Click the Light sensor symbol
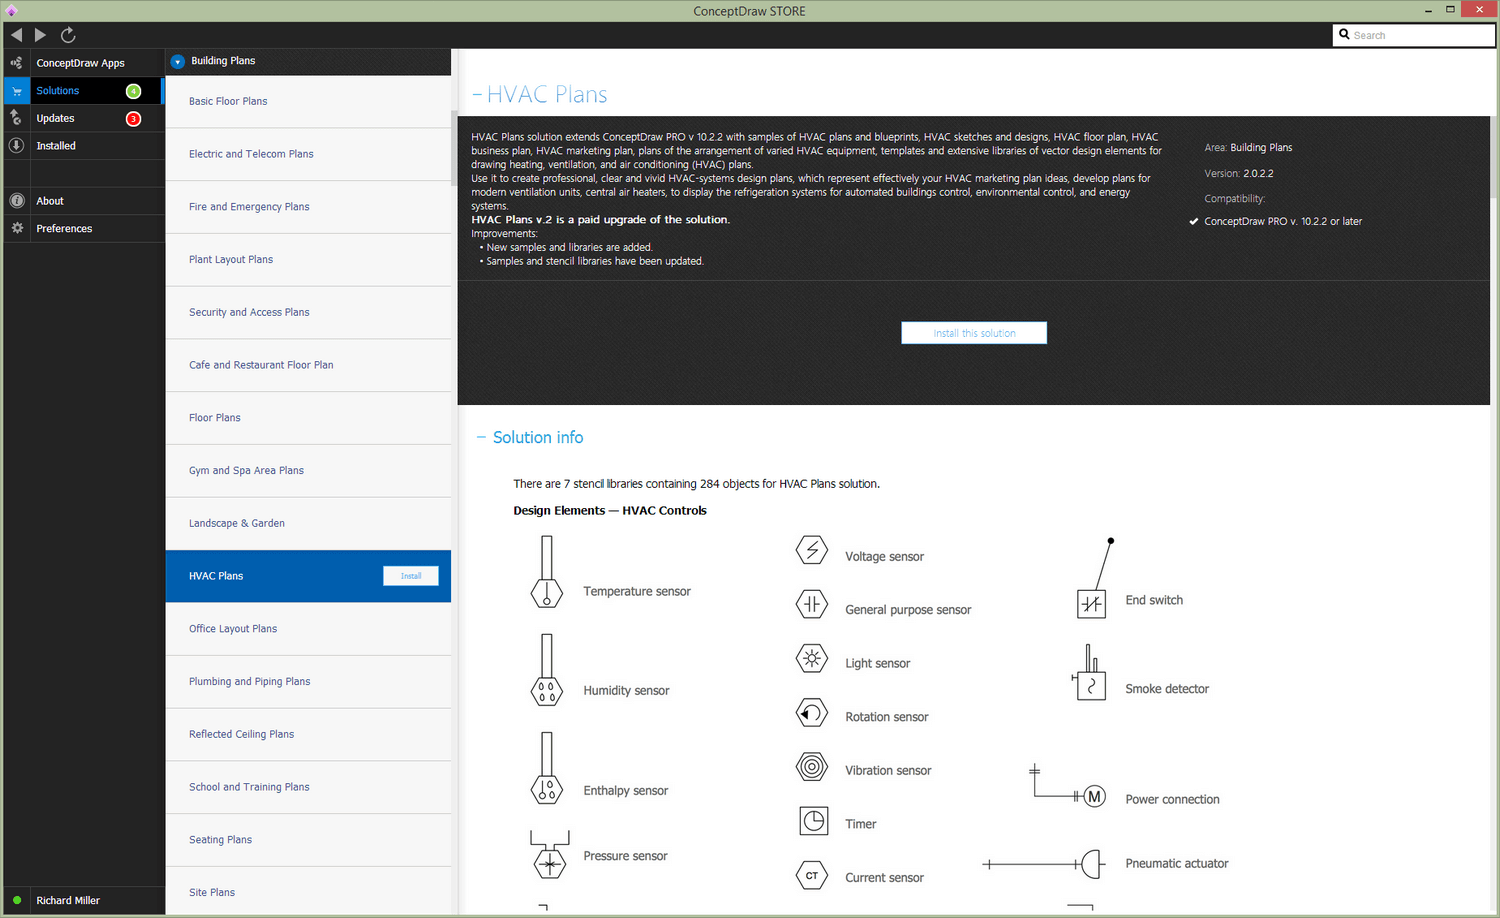Image resolution: width=1500 pixels, height=918 pixels. click(811, 658)
